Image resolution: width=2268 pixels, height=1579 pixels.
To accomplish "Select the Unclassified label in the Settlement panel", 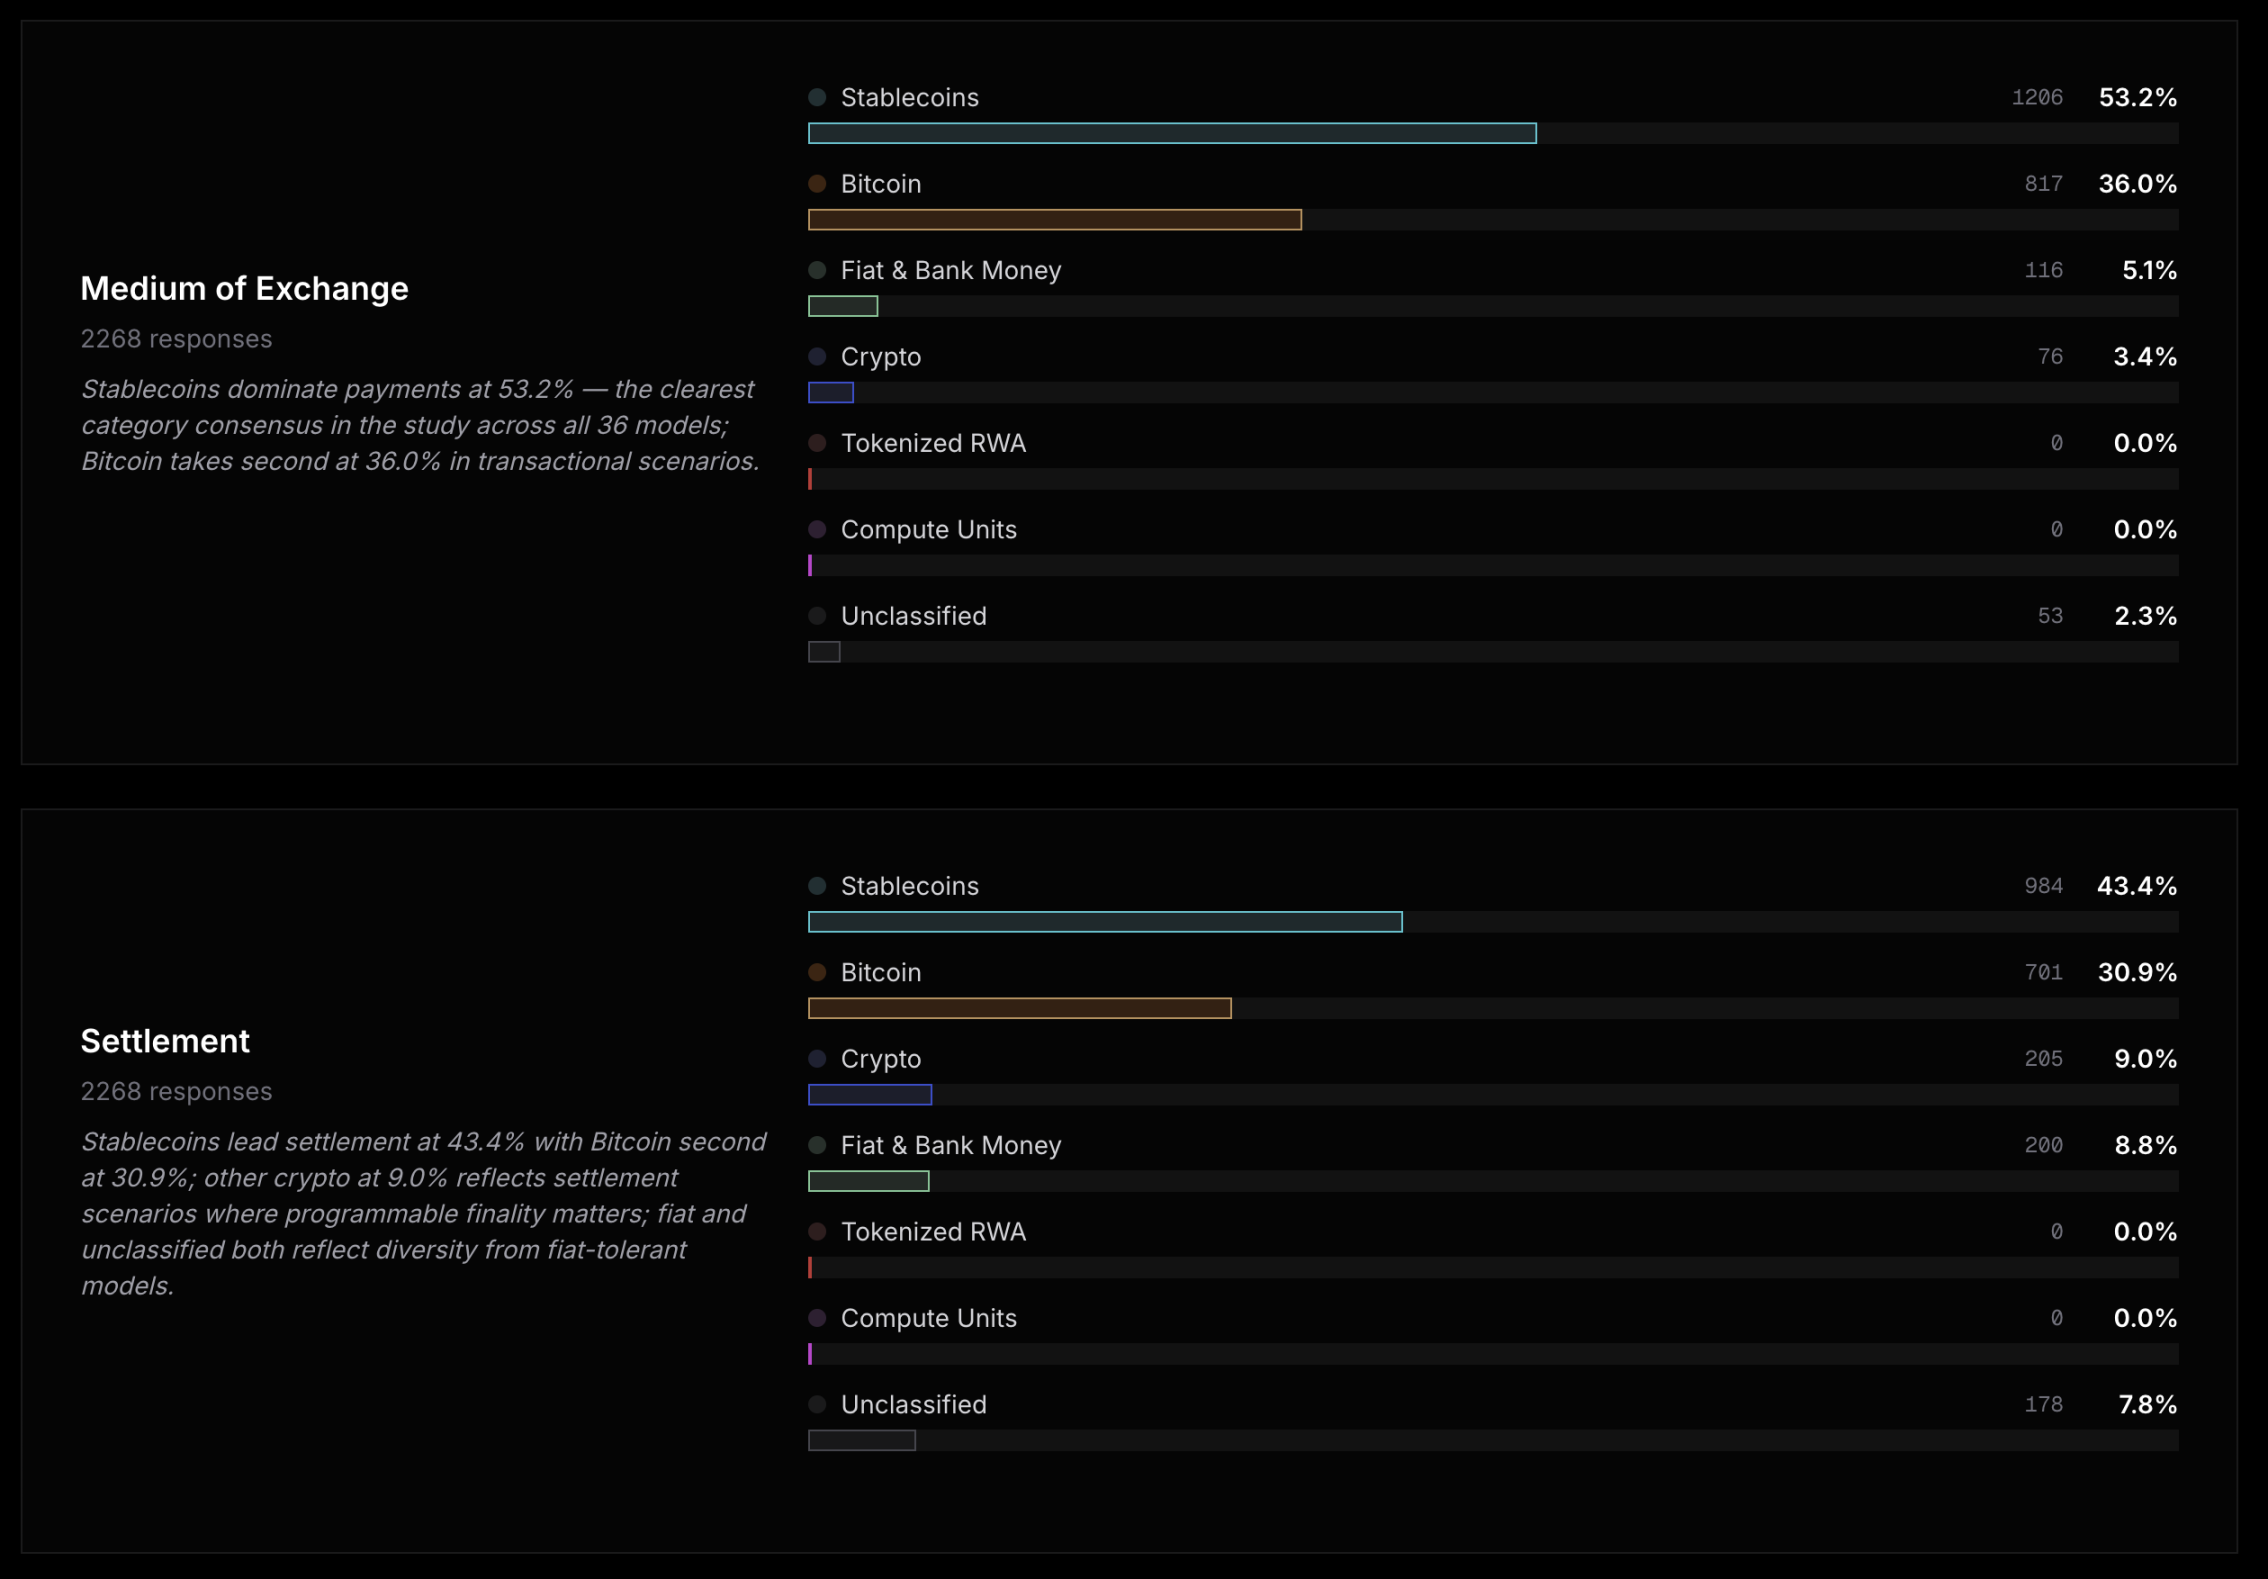I will pos(913,1404).
